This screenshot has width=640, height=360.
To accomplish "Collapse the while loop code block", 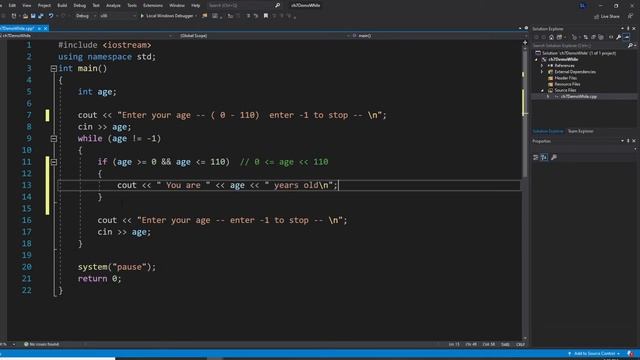I will point(53,139).
